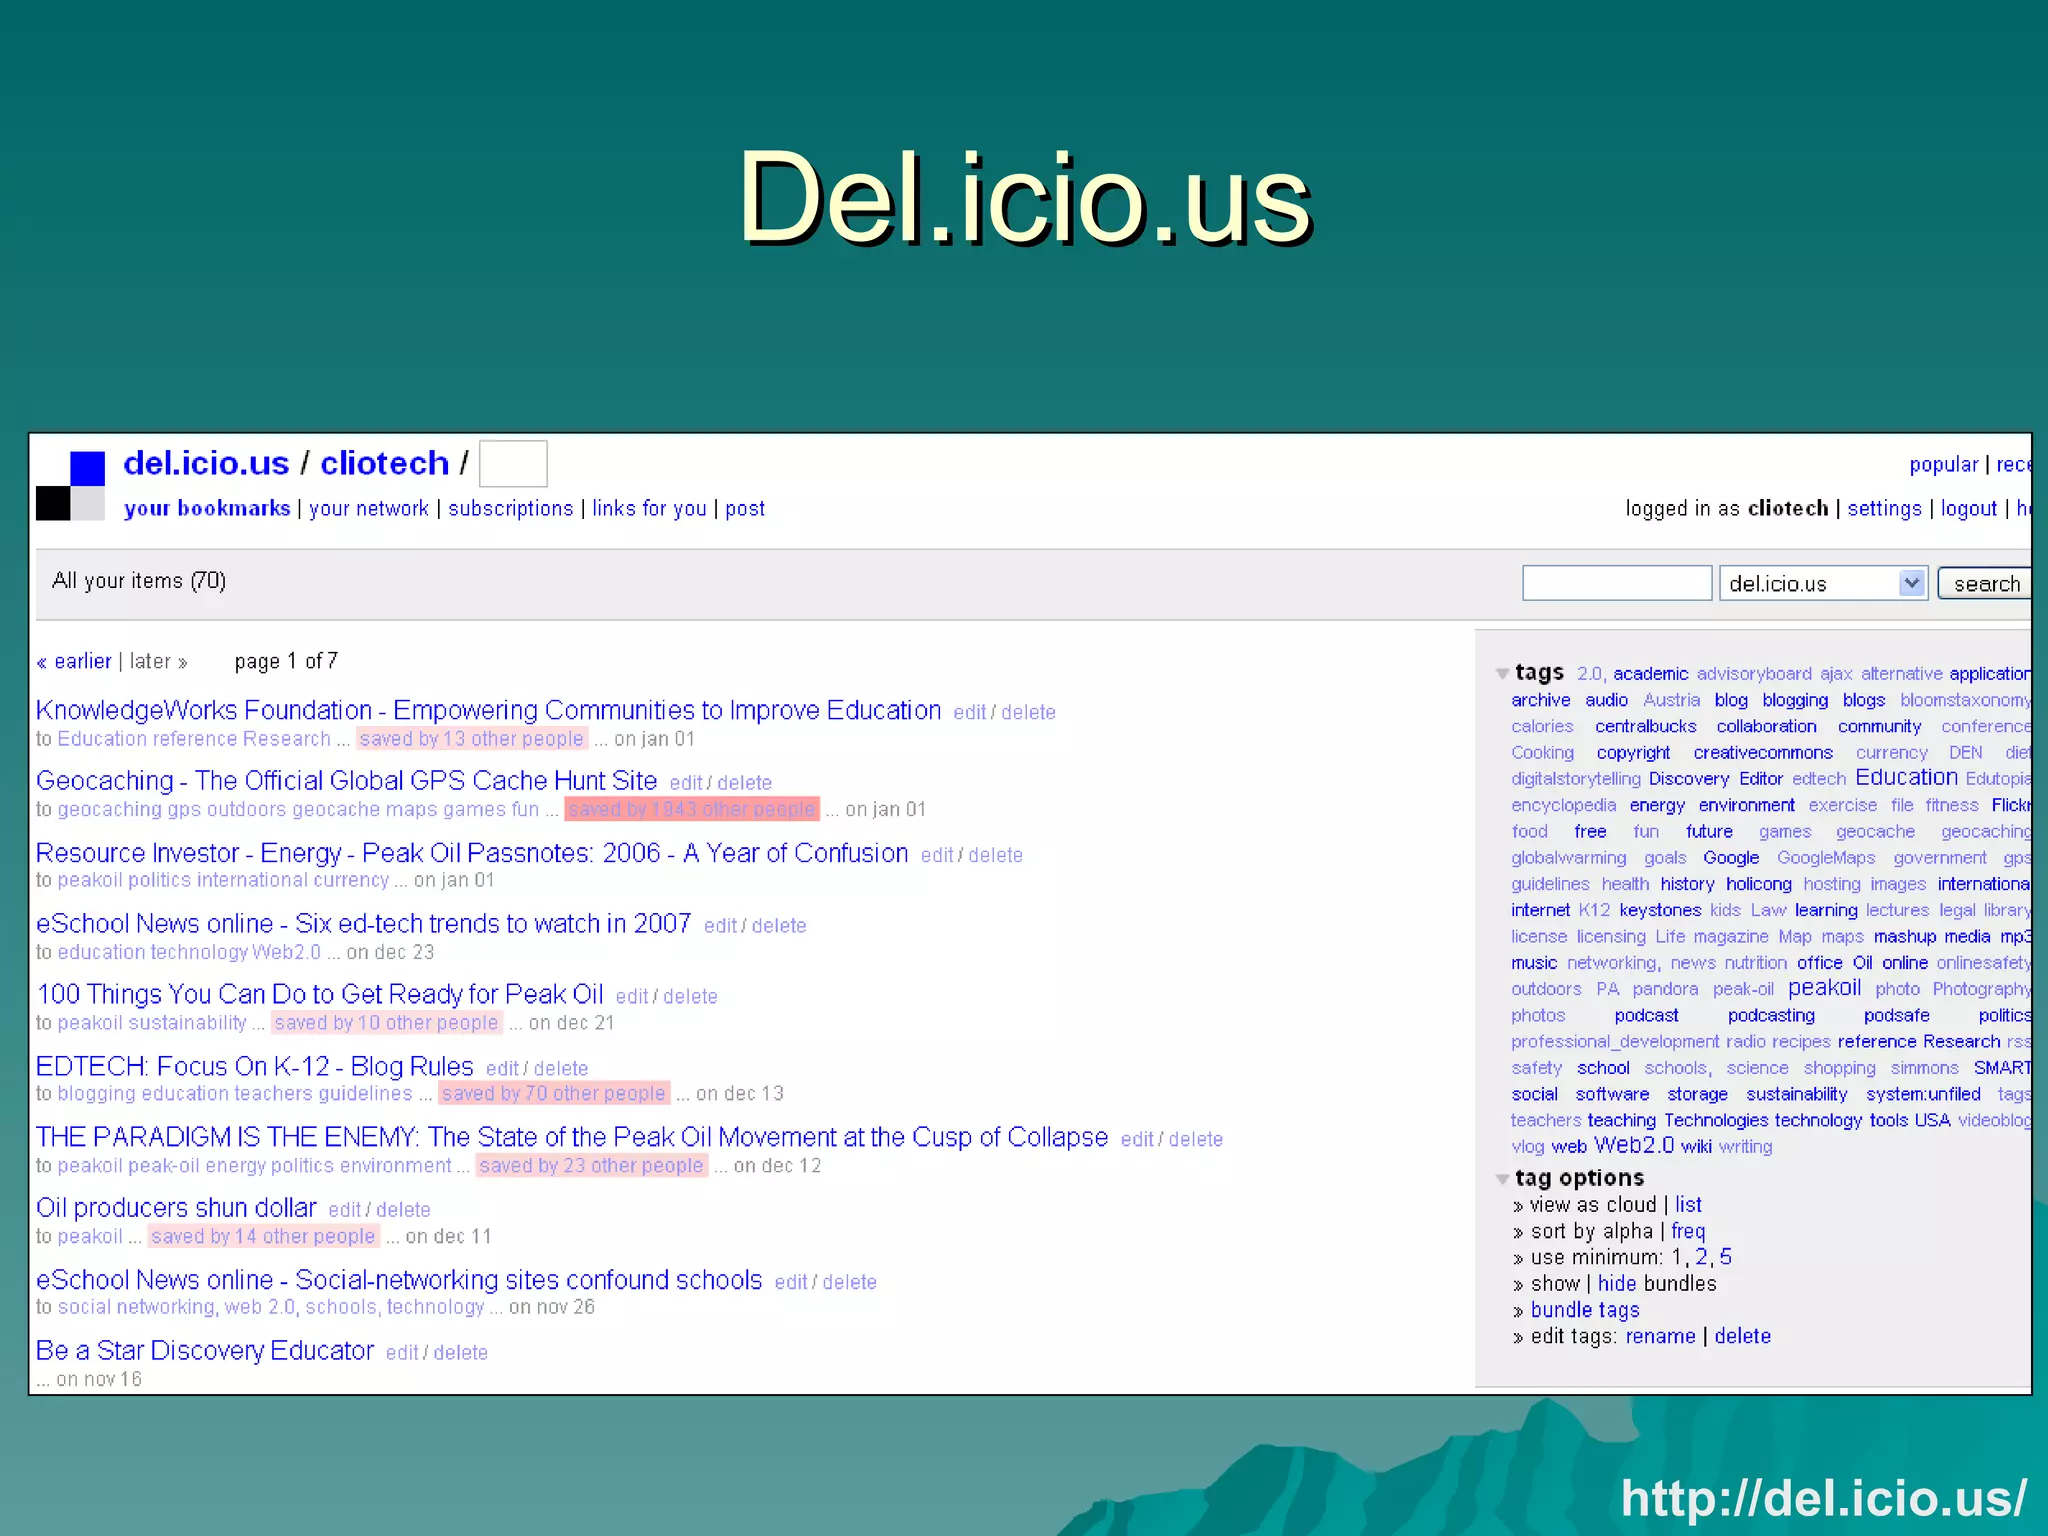The height and width of the screenshot is (1536, 2048).
Task: Open Social-networking sites confound schools bookmark
Action: click(x=399, y=1280)
